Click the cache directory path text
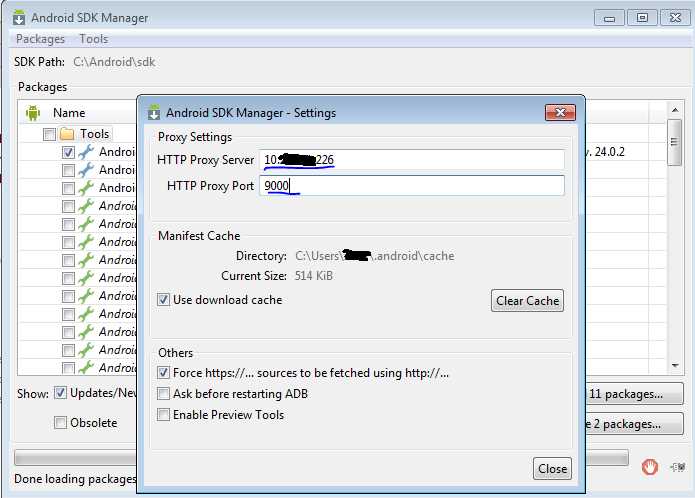 [375, 256]
